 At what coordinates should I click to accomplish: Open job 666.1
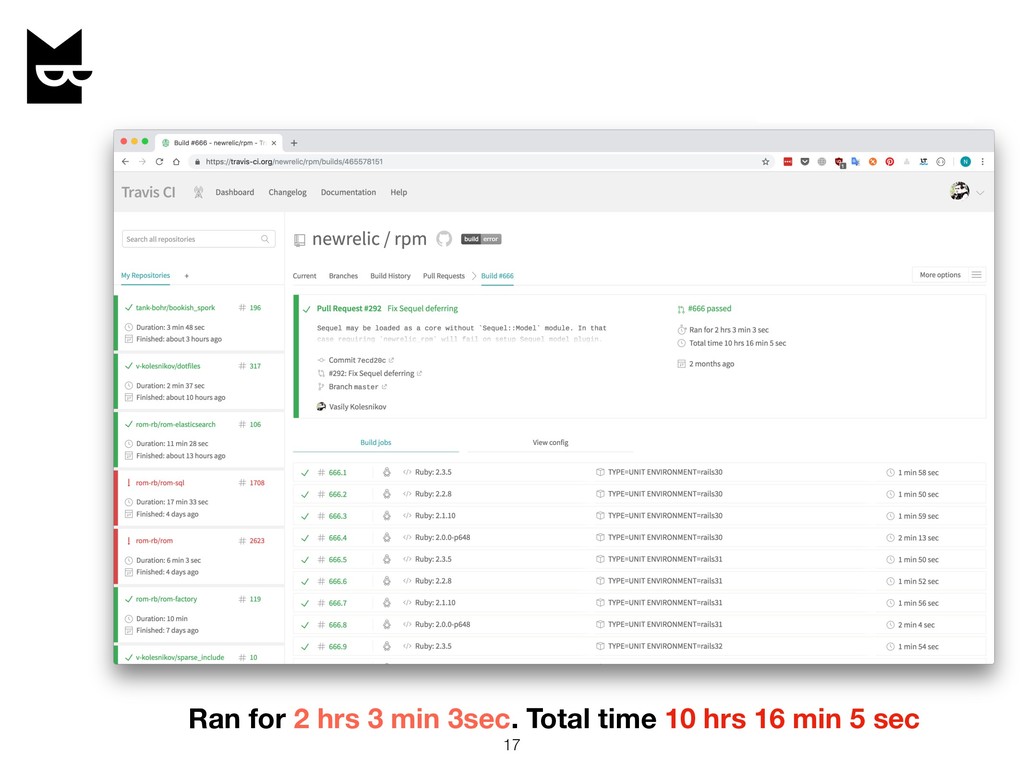(x=338, y=472)
